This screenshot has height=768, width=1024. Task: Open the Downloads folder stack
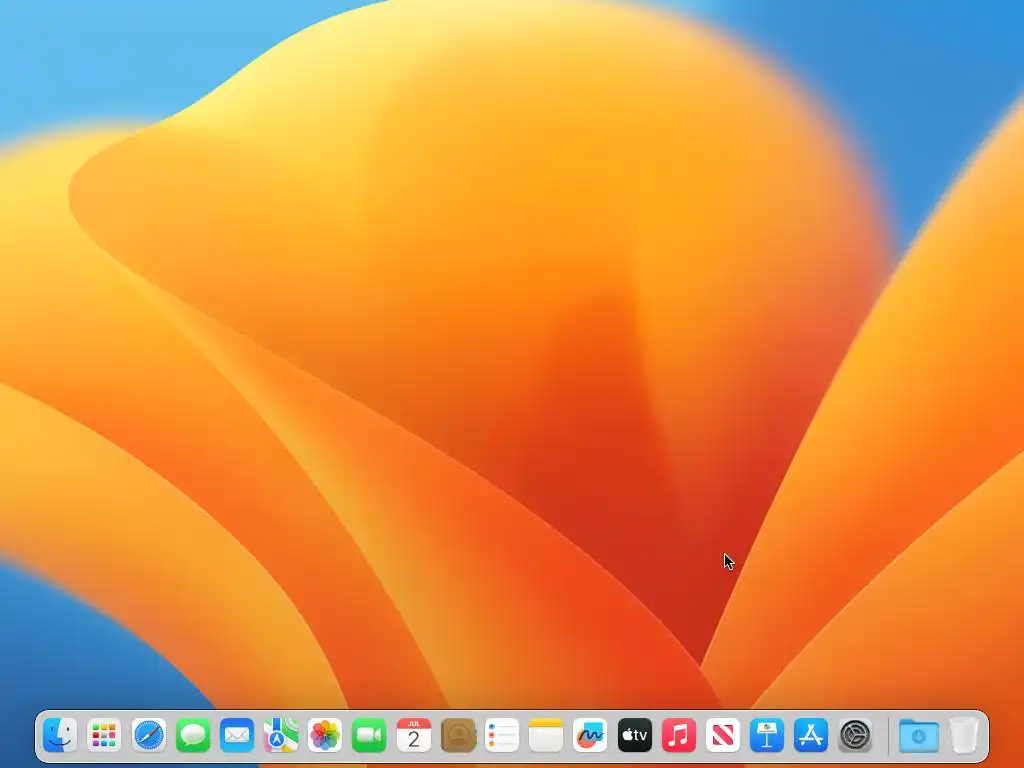pyautogui.click(x=919, y=735)
